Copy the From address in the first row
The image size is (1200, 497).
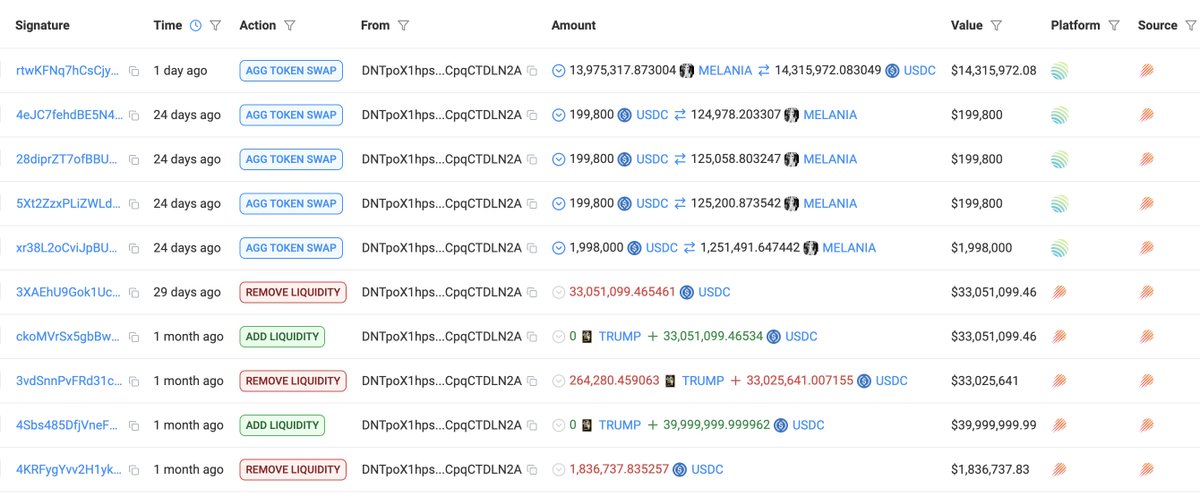(x=533, y=71)
